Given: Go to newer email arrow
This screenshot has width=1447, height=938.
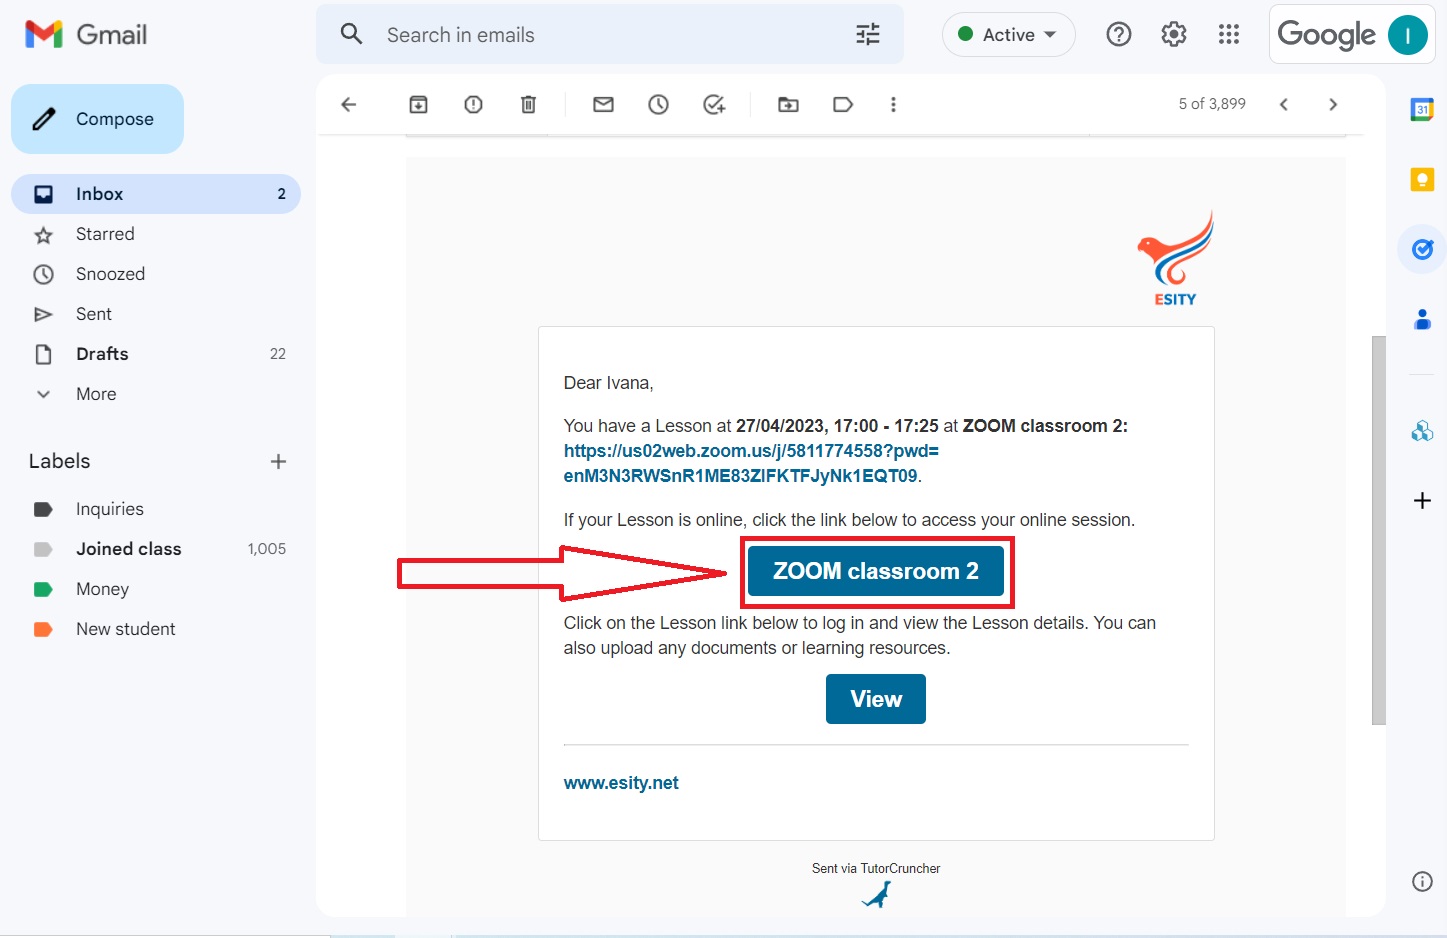Looking at the screenshot, I should tap(1284, 104).
